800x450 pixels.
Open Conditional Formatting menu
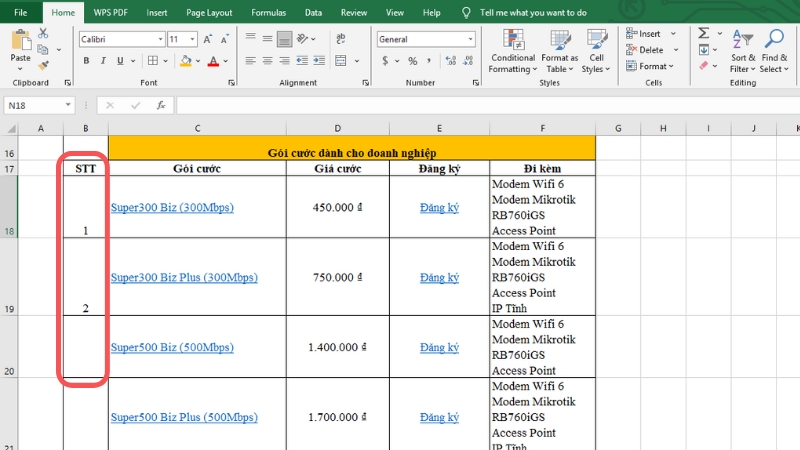click(x=512, y=50)
